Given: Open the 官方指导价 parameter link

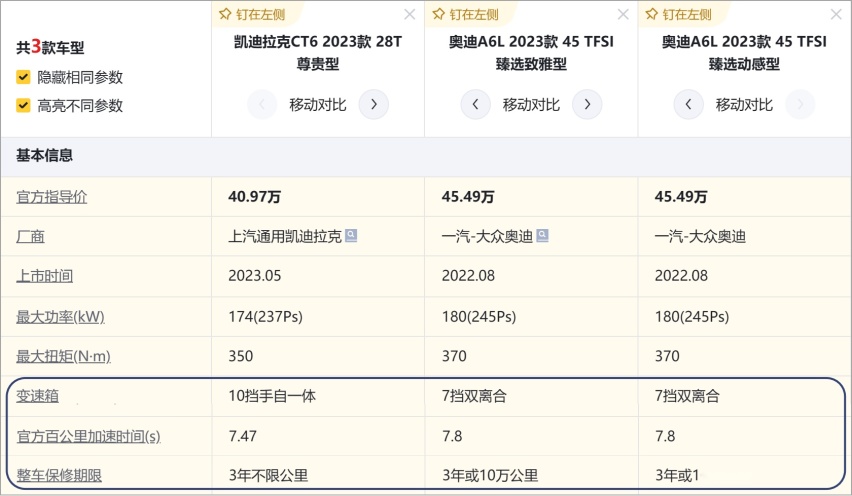Looking at the screenshot, I should coord(52,197).
